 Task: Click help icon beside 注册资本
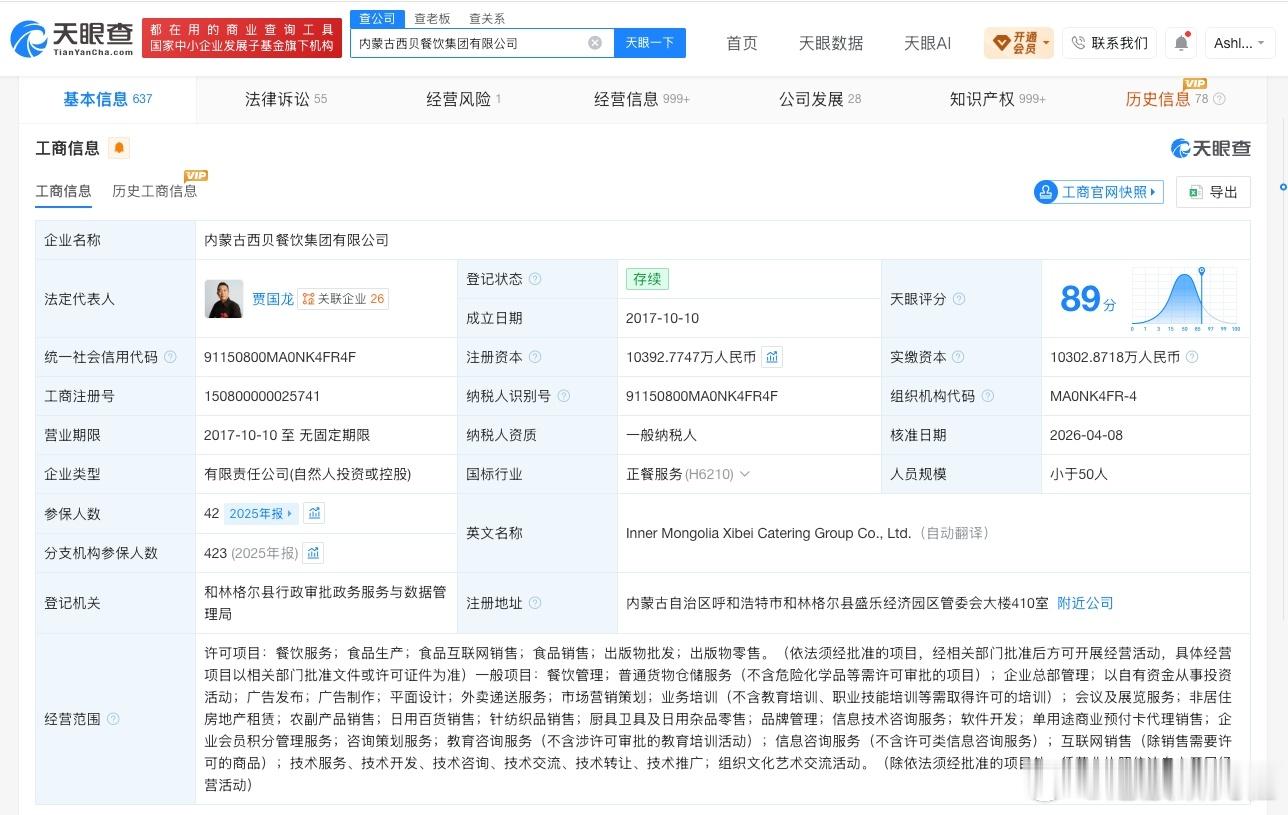point(535,357)
